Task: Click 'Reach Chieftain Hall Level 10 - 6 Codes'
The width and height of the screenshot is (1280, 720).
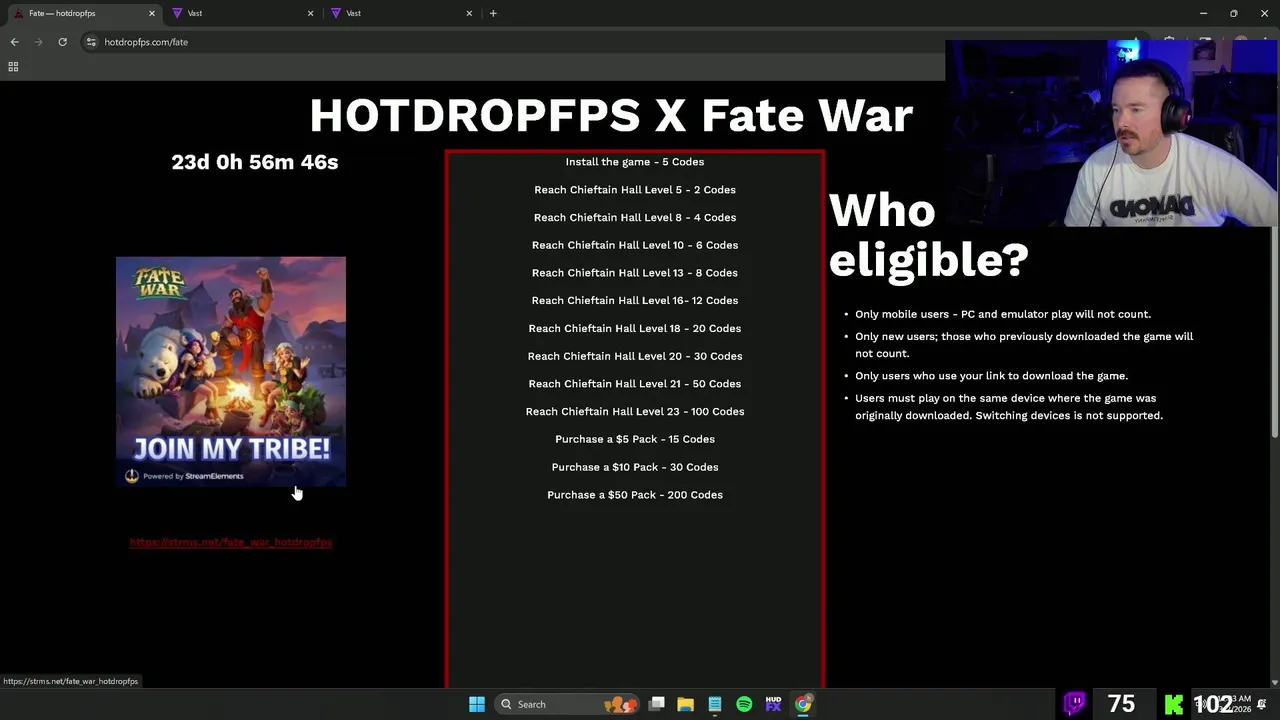Action: [x=635, y=245]
